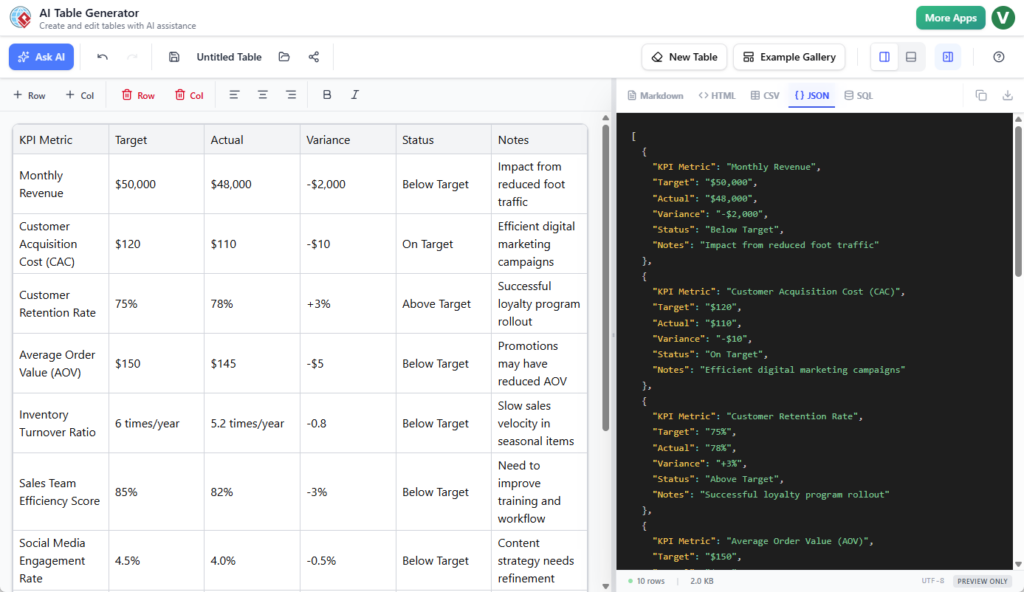Click the copy code icon above JSON panel
This screenshot has height=592, width=1024.
pyautogui.click(x=981, y=94)
